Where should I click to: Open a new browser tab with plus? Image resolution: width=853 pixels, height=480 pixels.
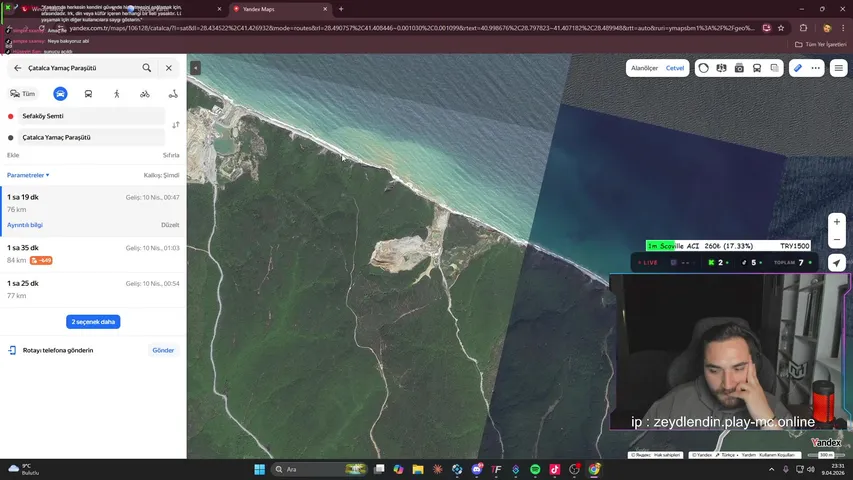(x=341, y=9)
